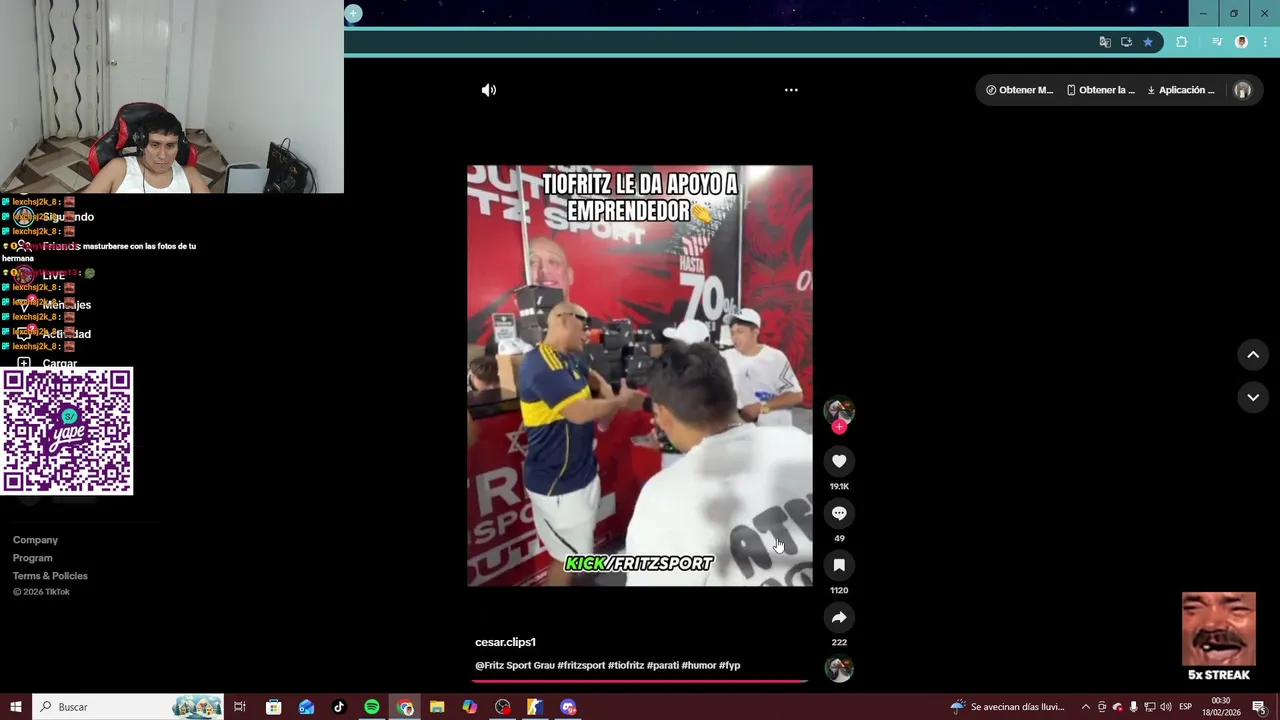
Task: Click the 5x STREAK laughing meme
Action: [1218, 637]
